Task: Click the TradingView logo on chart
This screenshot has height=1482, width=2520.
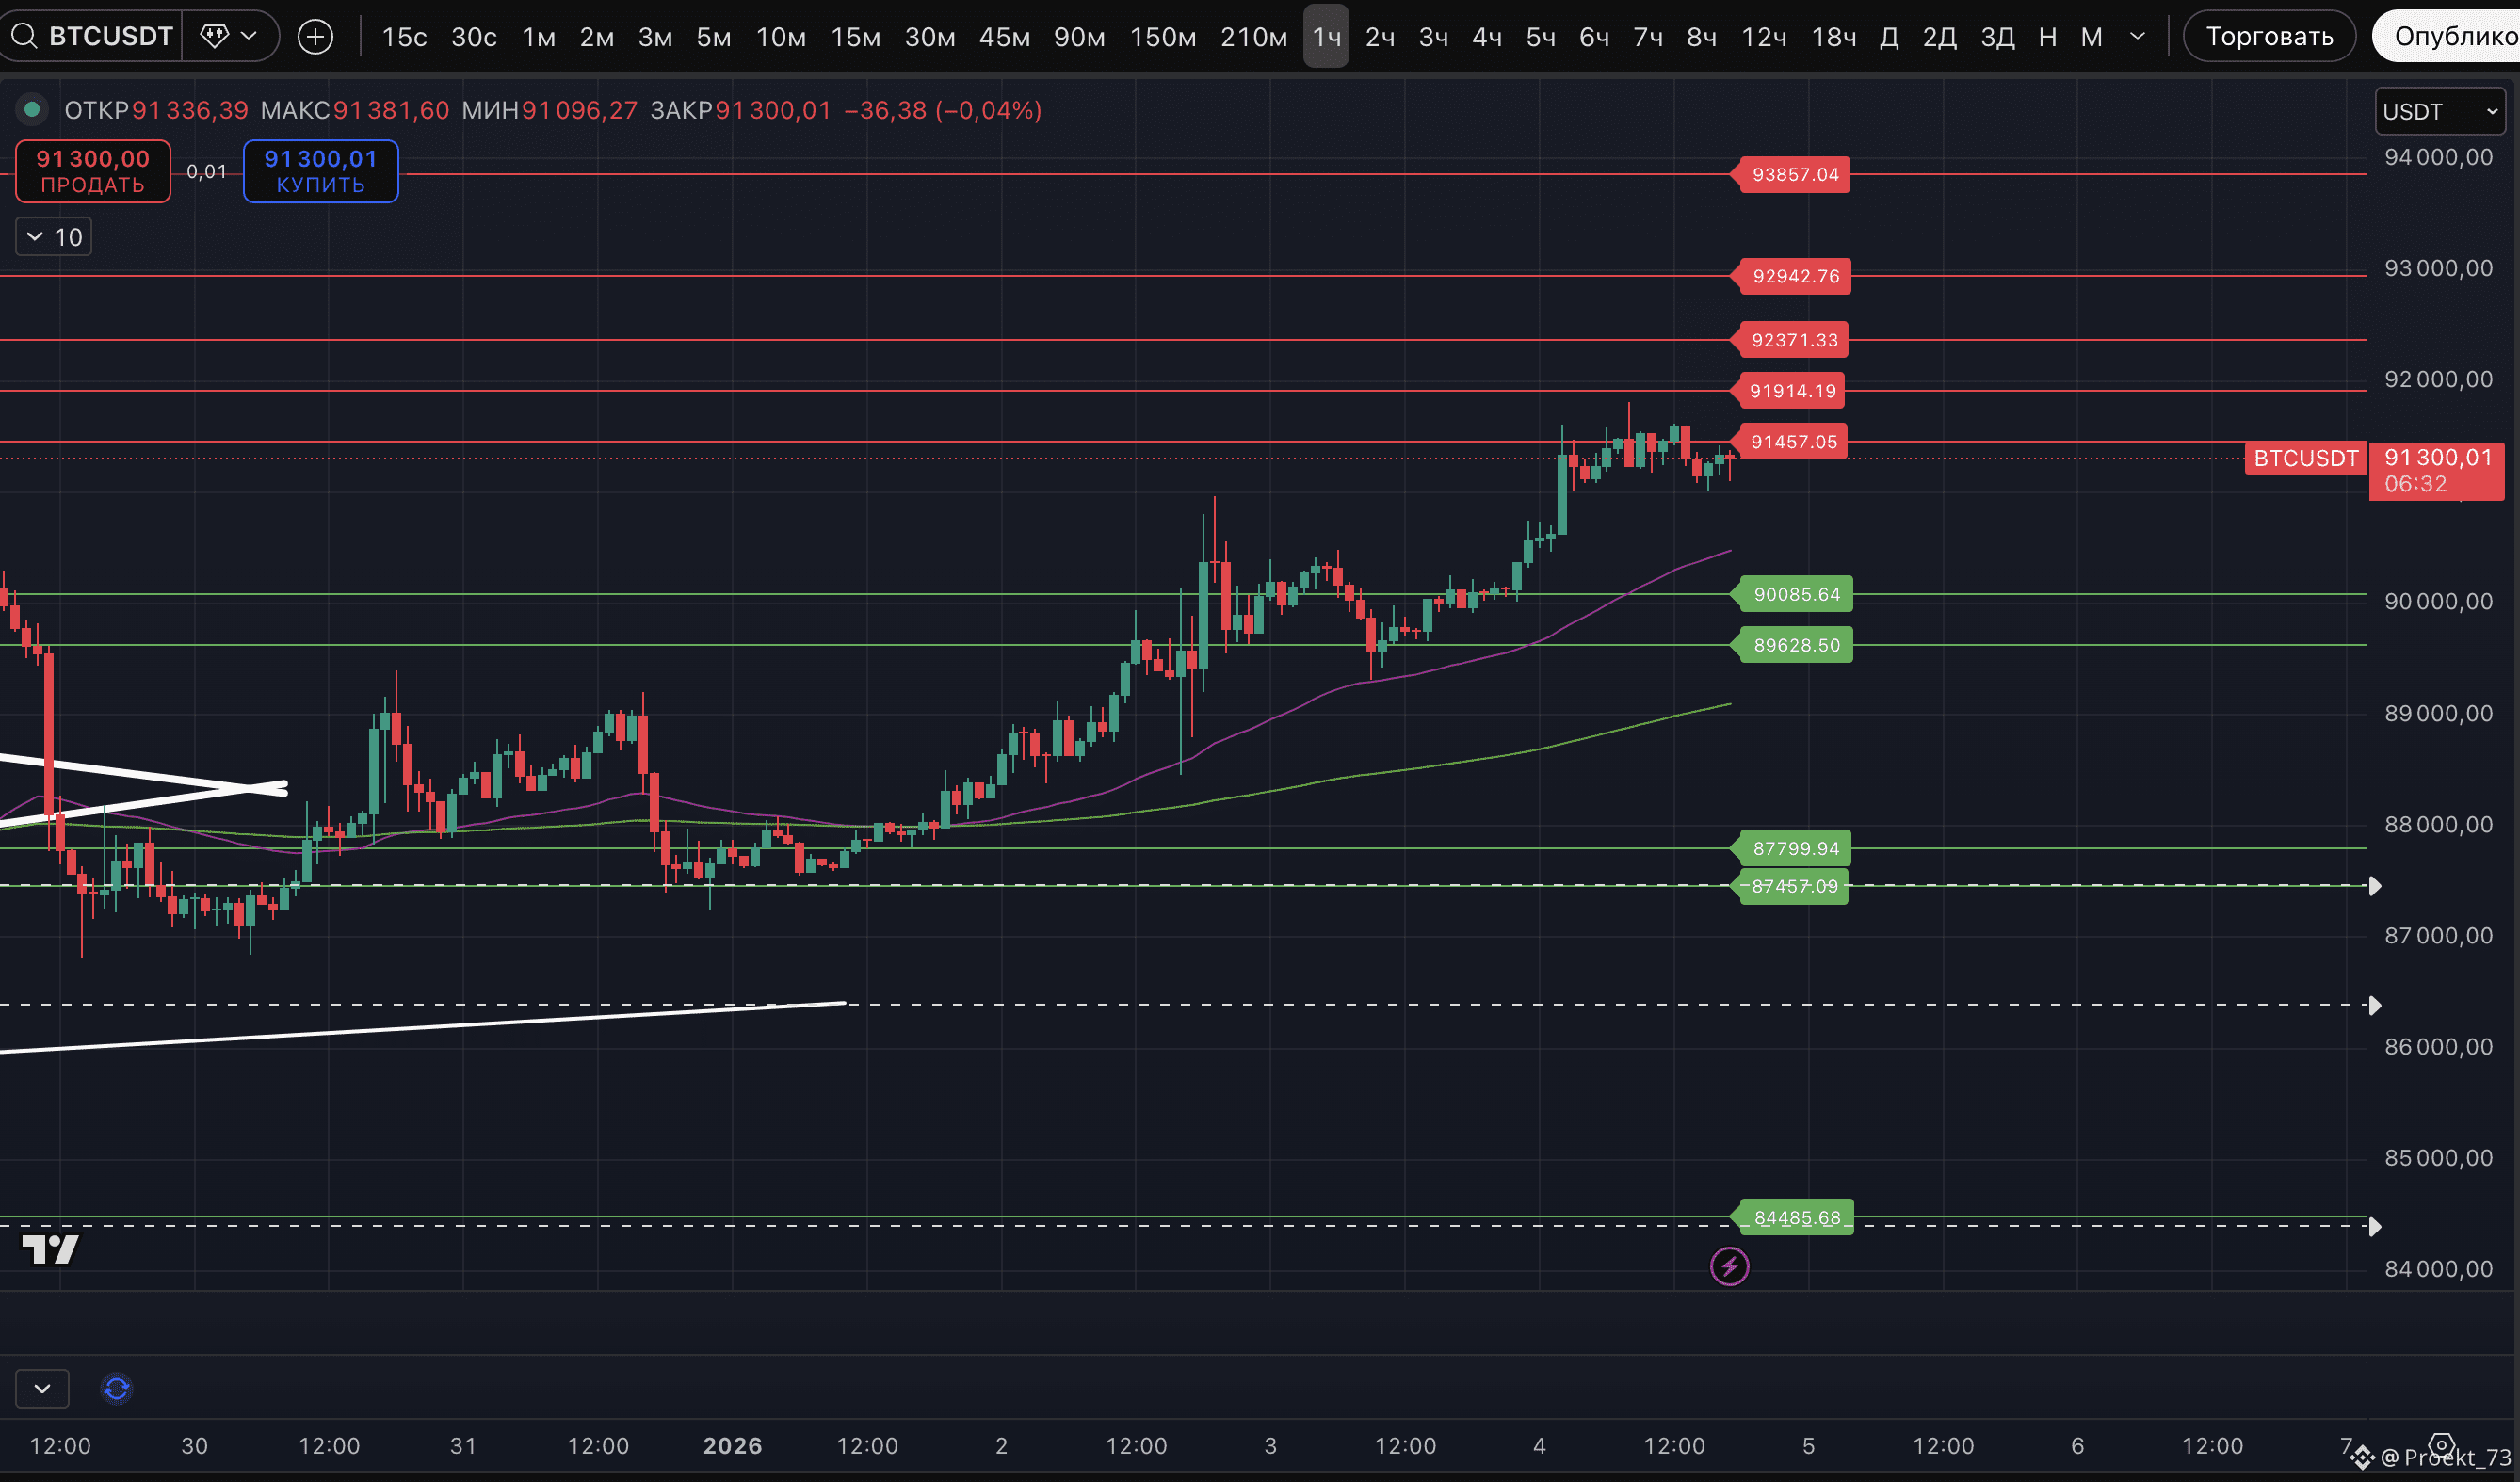Action: click(50, 1249)
